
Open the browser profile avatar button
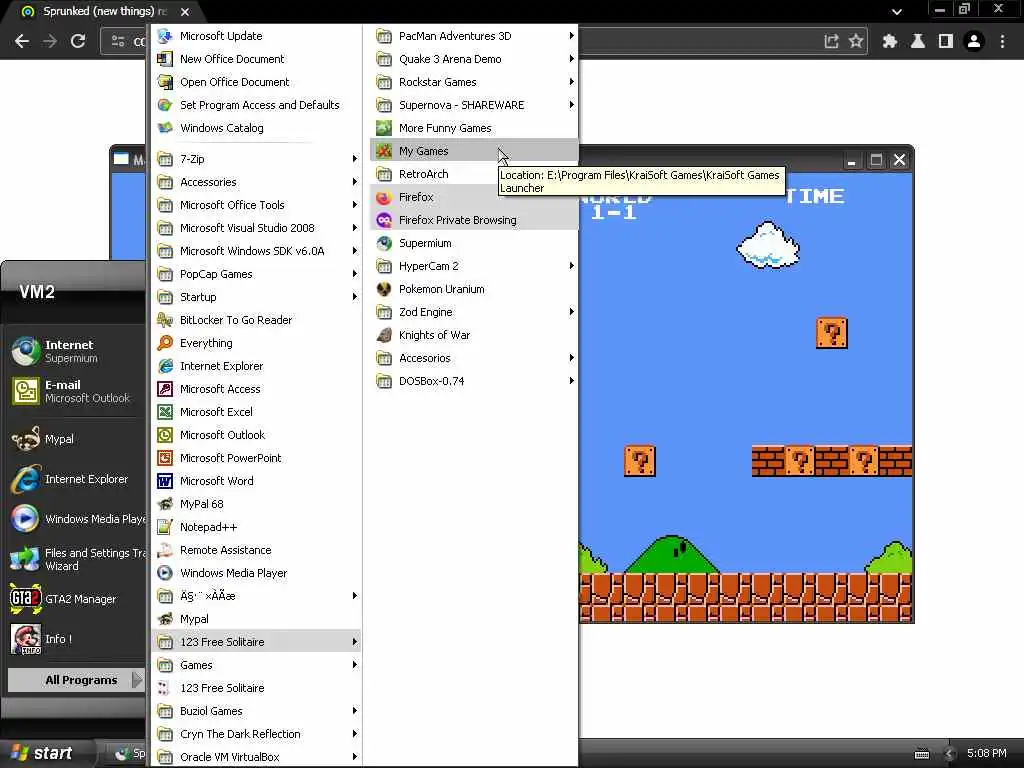pos(974,41)
